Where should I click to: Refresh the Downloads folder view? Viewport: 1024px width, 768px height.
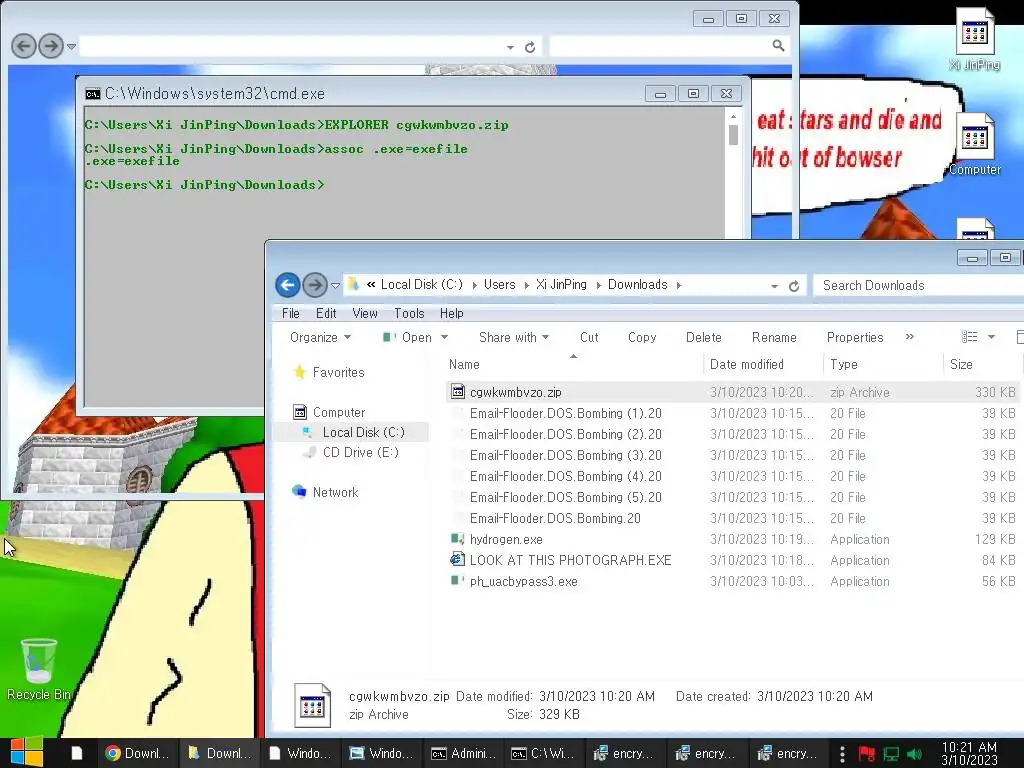(794, 286)
